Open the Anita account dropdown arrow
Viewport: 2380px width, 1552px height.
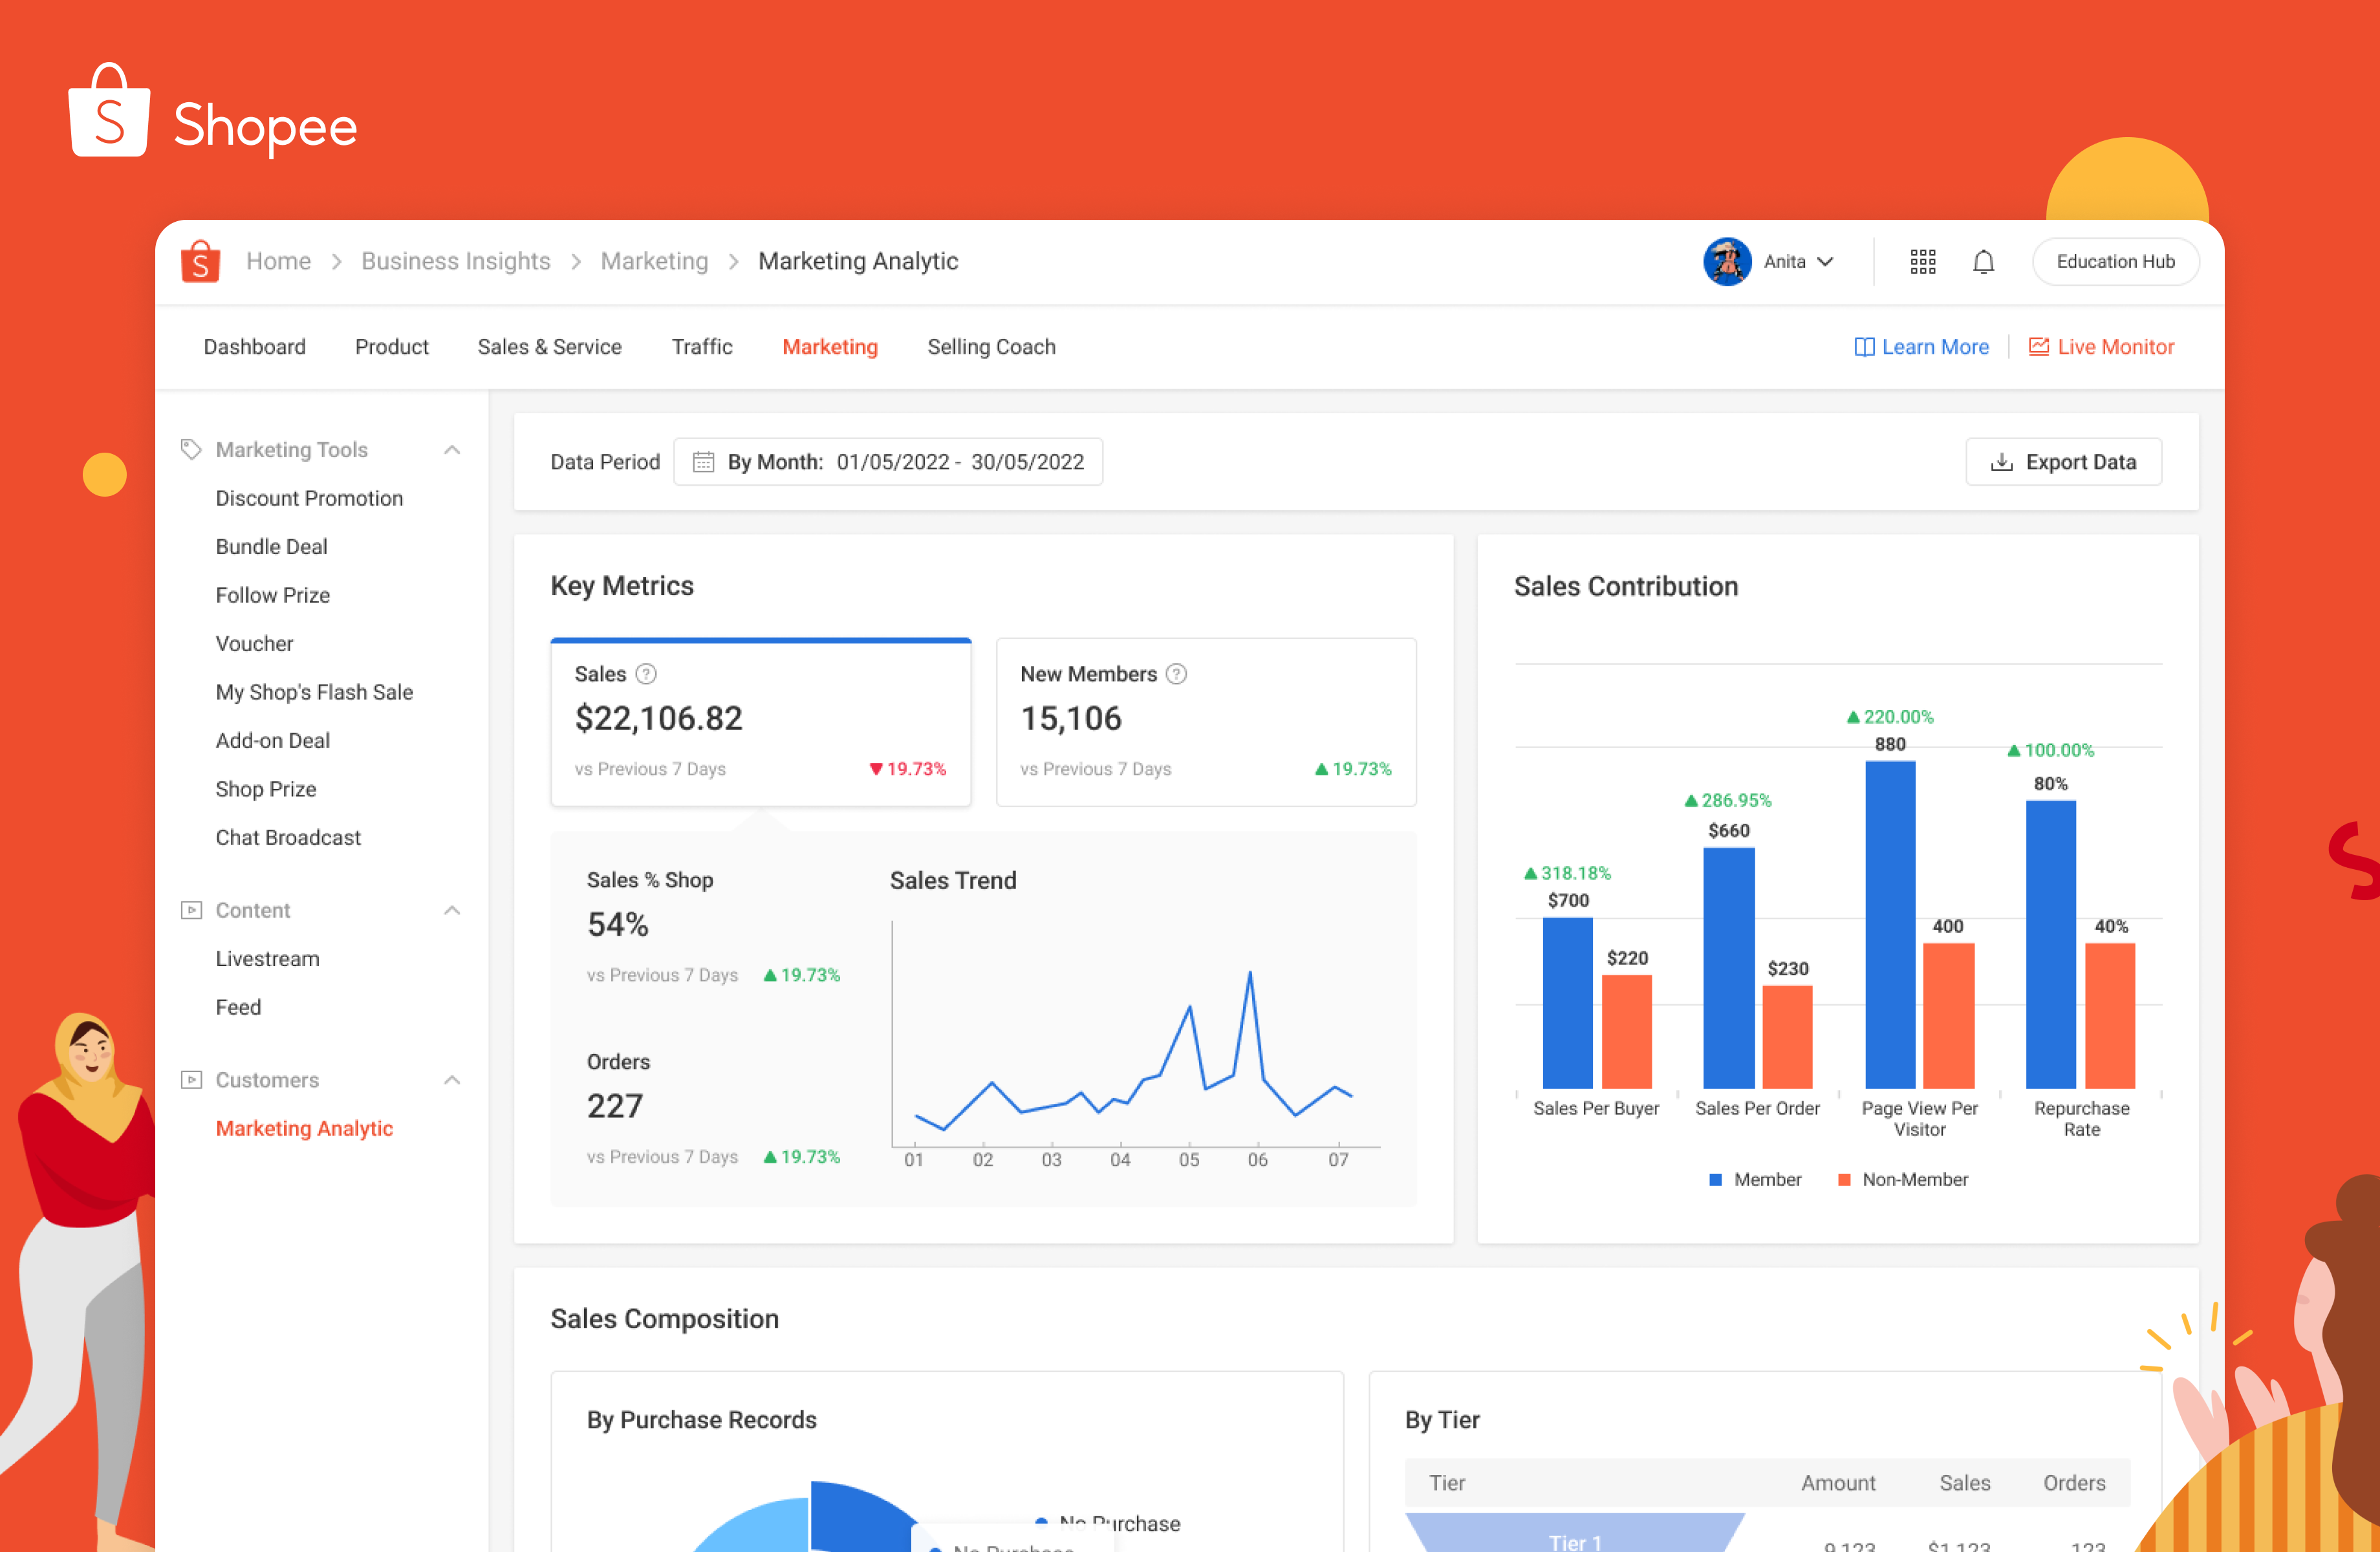point(1825,262)
